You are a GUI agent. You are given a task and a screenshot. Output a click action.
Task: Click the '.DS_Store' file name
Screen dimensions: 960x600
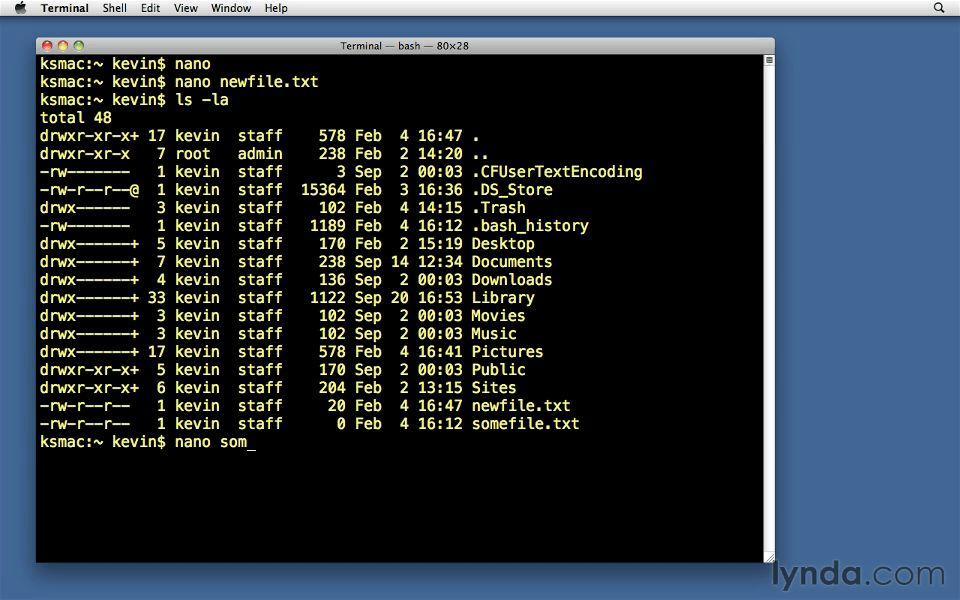click(x=512, y=190)
